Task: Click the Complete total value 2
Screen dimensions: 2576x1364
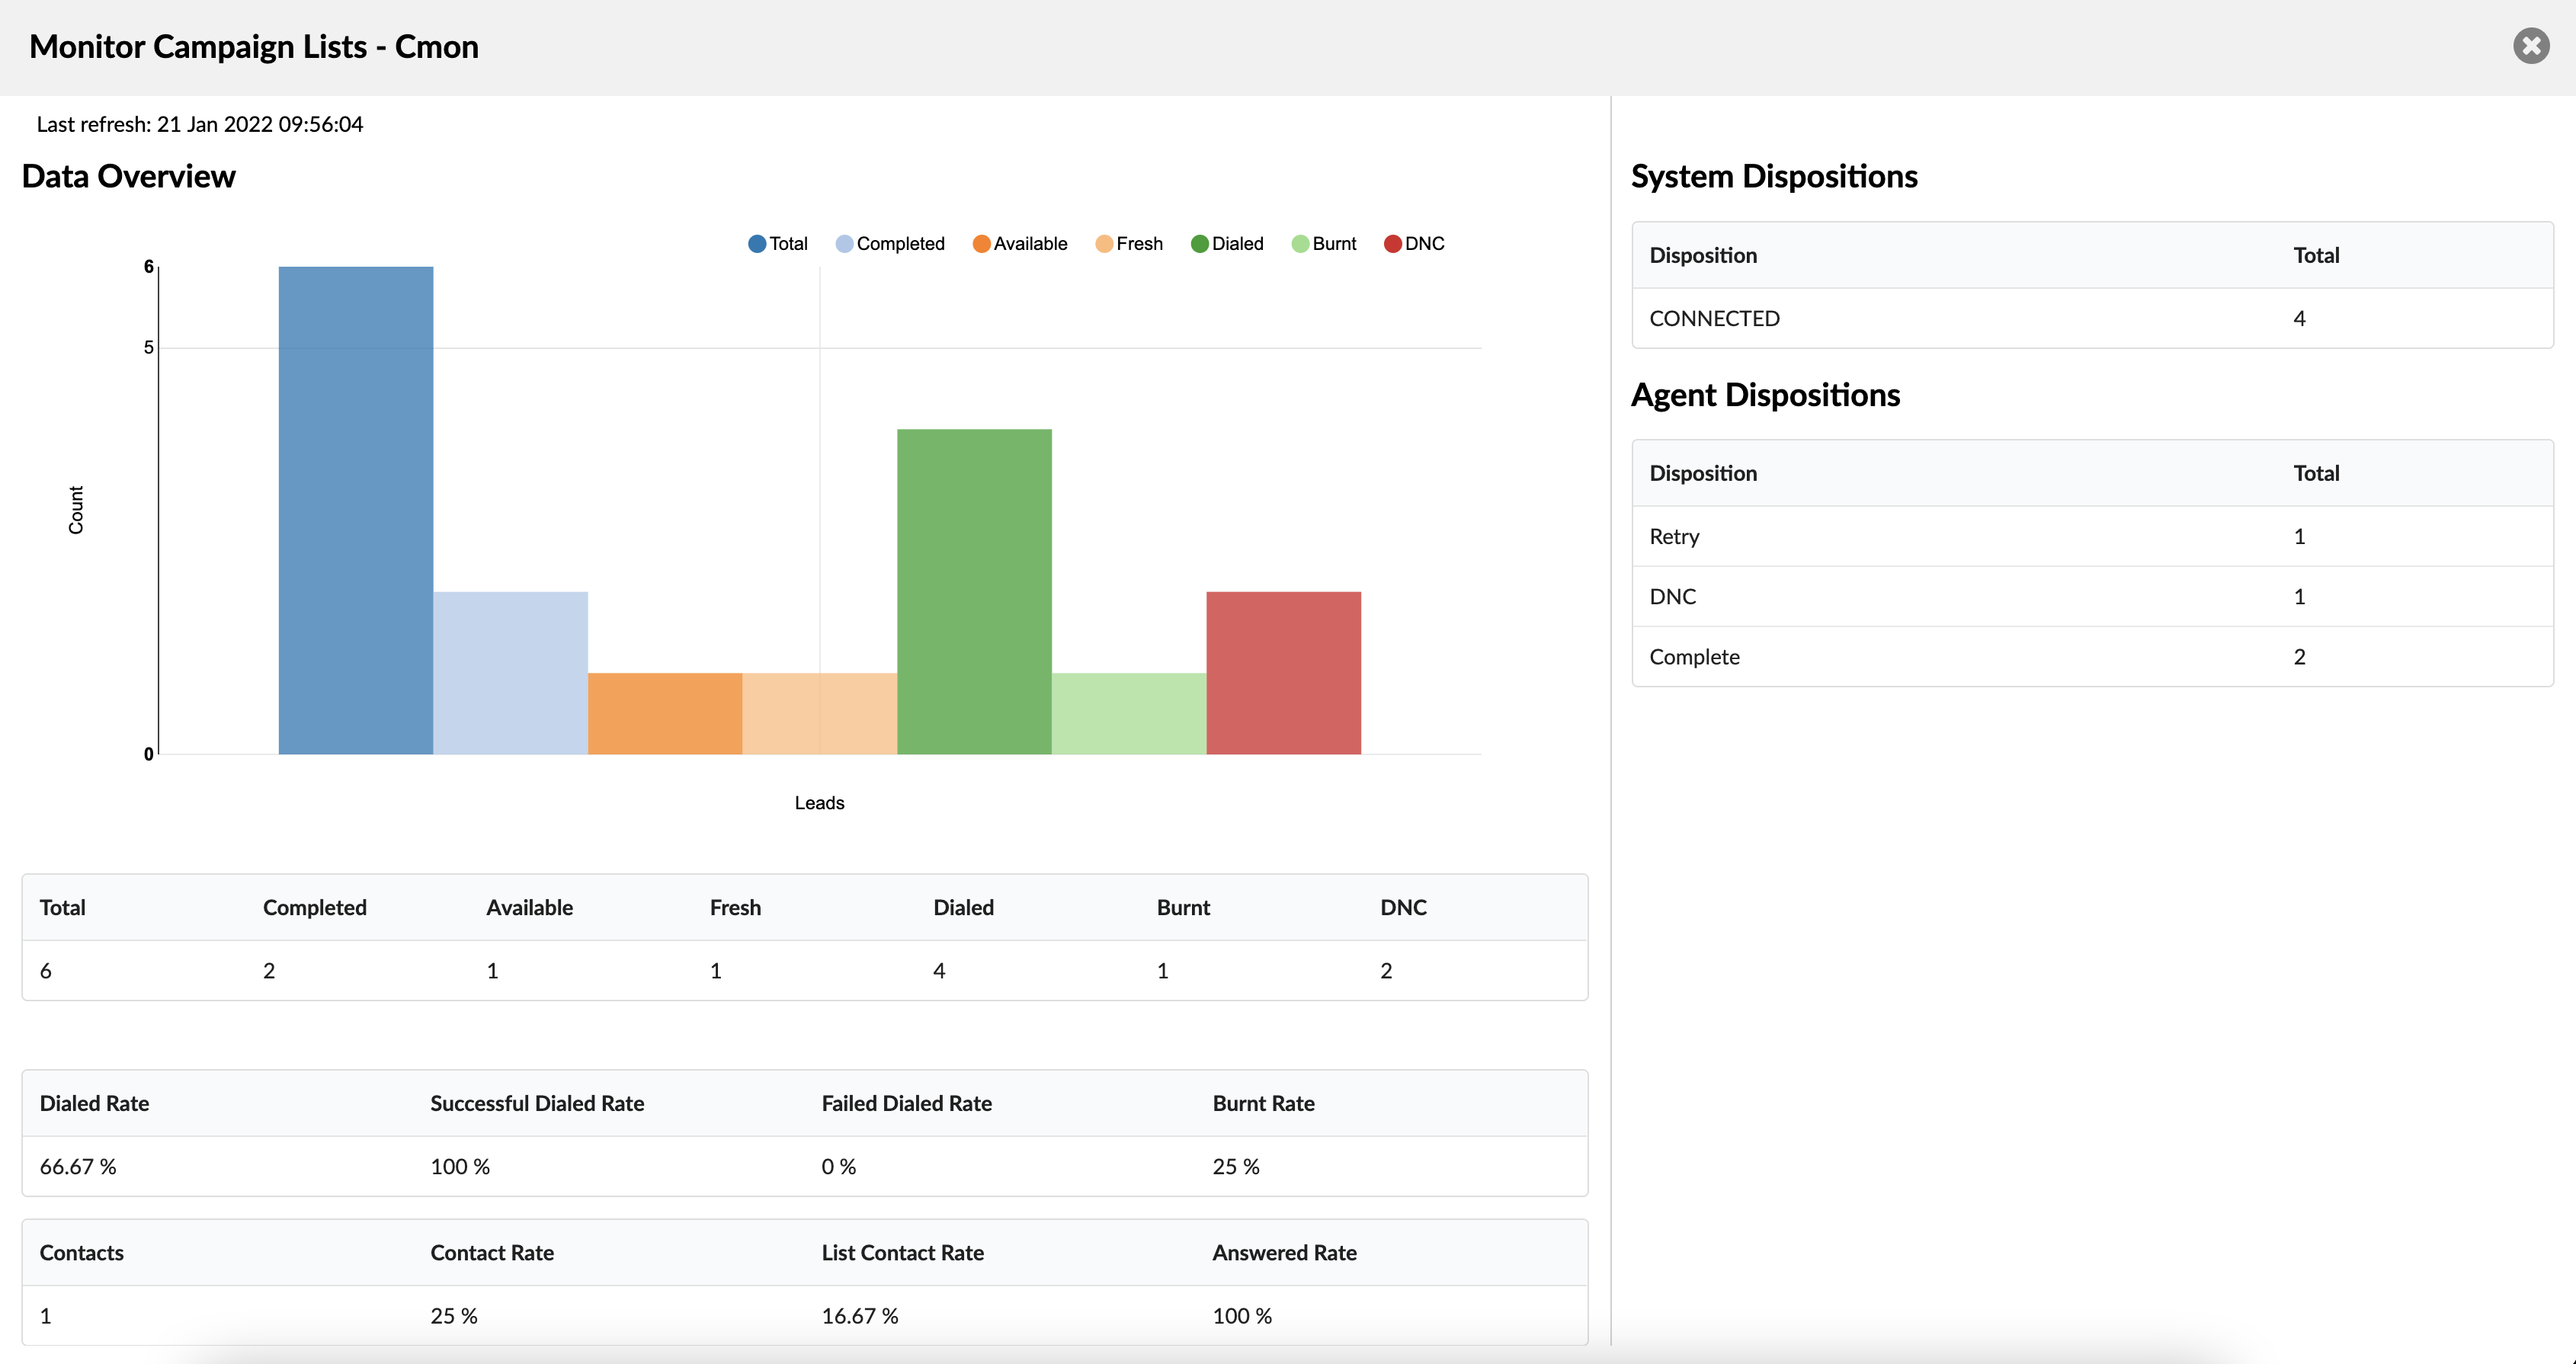Action: click(2299, 657)
